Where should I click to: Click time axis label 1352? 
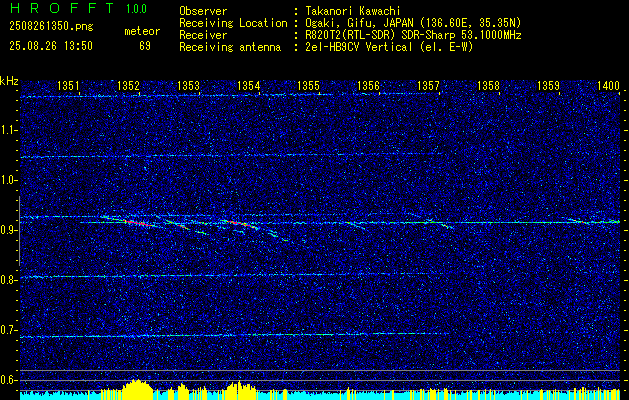coord(128,85)
